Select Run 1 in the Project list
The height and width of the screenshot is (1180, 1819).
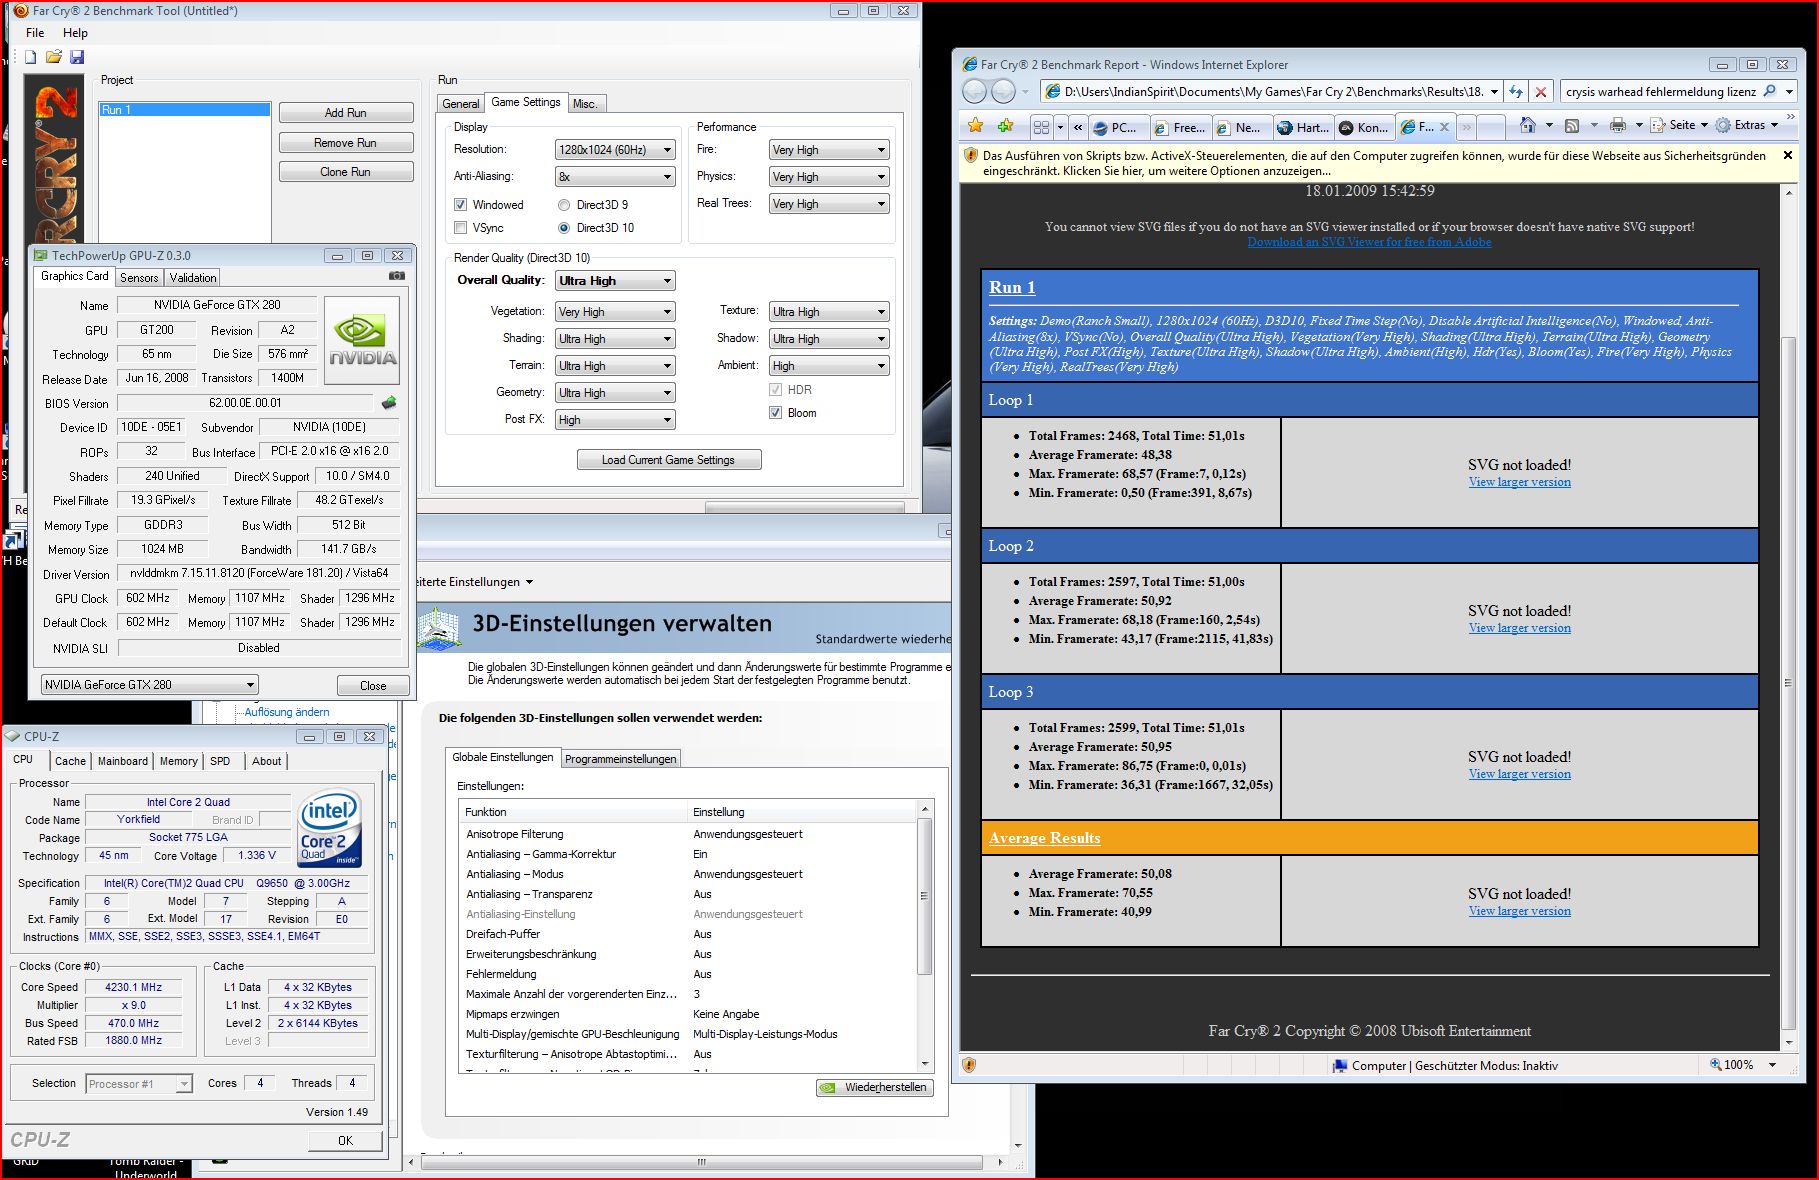(x=184, y=110)
